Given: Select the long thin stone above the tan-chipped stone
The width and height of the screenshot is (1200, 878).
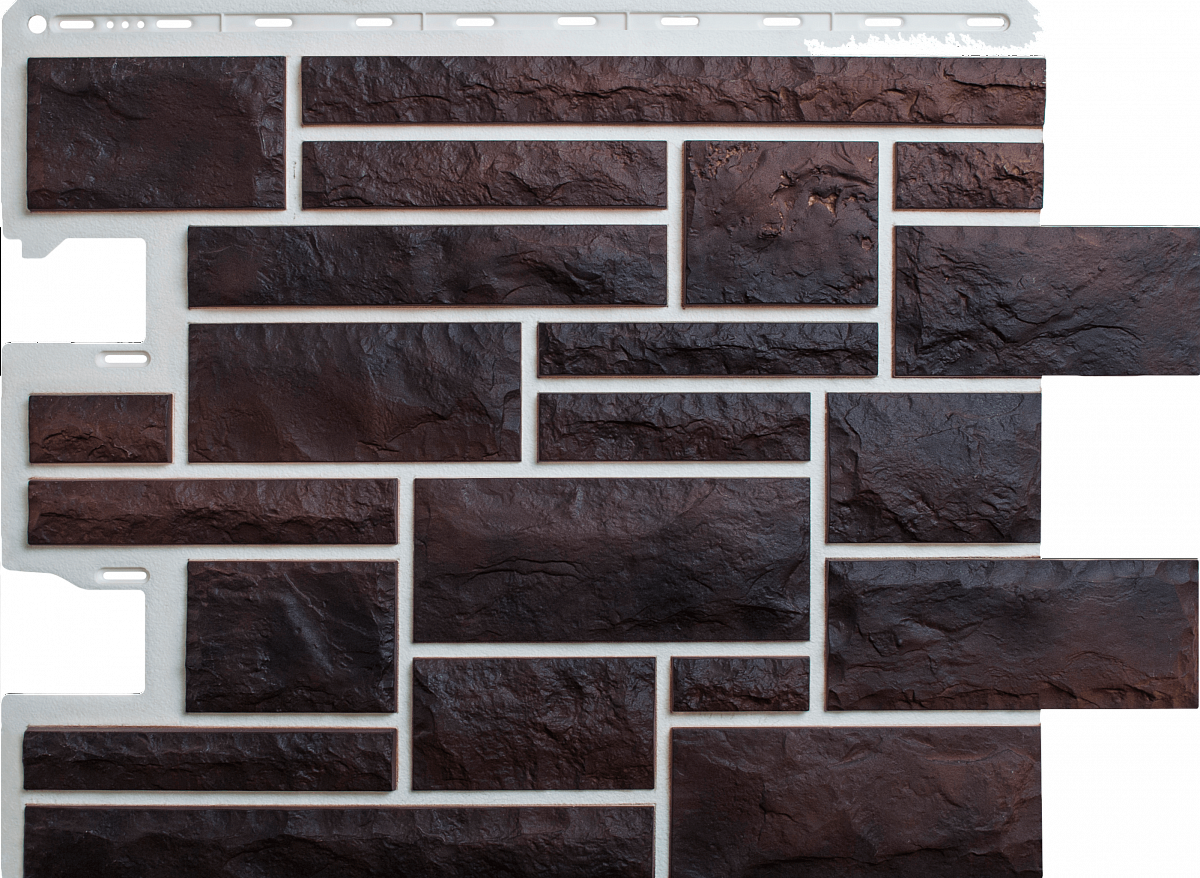Looking at the screenshot, I should [x=673, y=90].
